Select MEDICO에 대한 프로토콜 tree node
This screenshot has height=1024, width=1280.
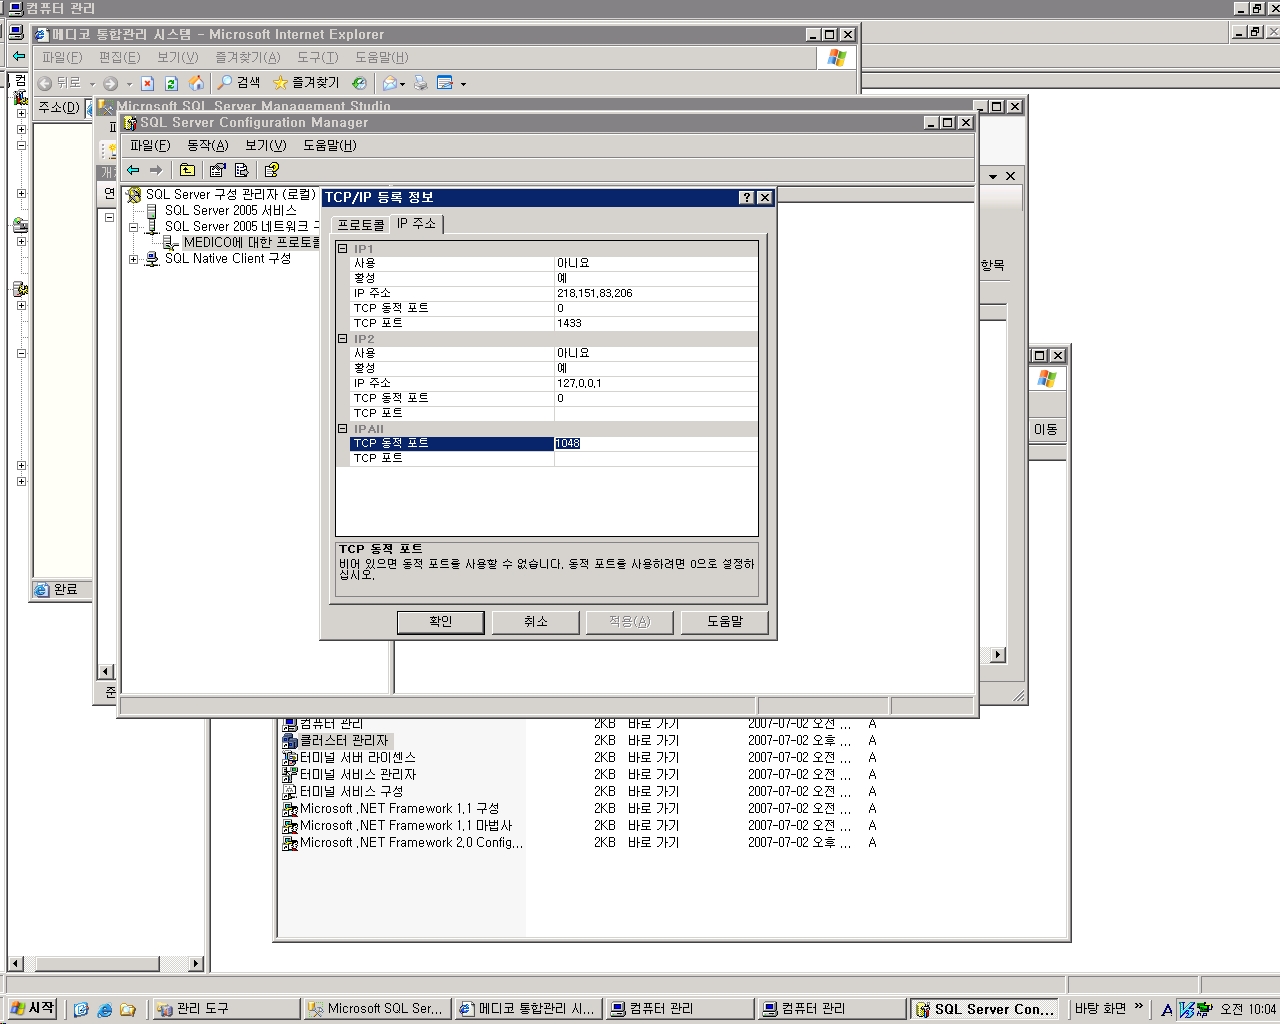point(251,242)
